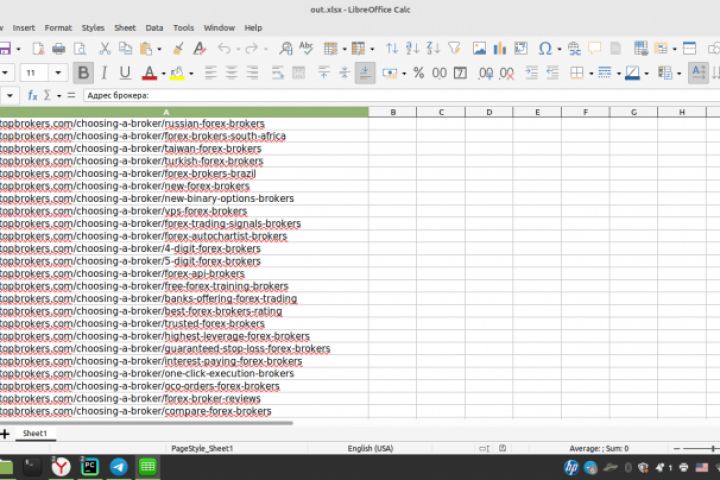Click Print Preview icon
720x480 pixels.
80,48
